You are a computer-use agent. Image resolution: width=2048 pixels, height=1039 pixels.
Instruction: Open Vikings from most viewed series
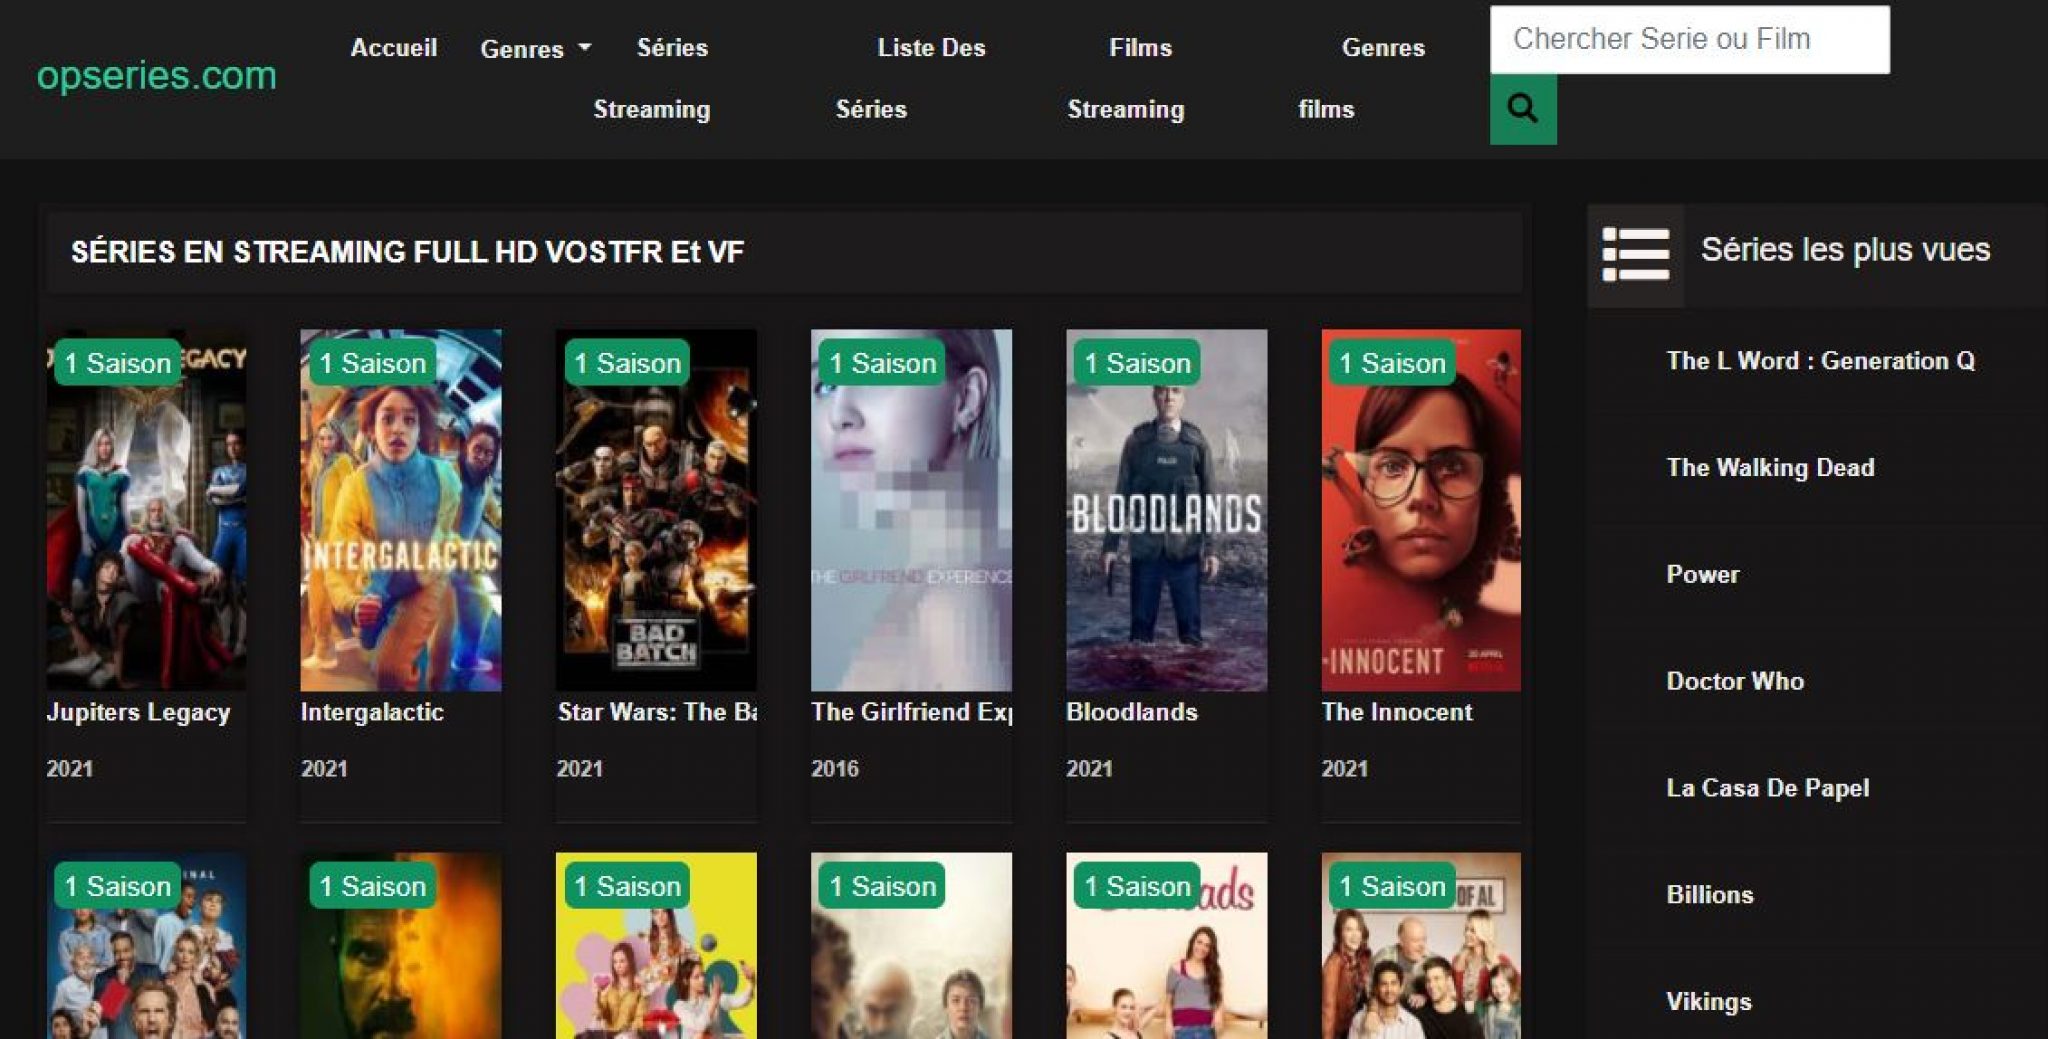pyautogui.click(x=1708, y=1002)
